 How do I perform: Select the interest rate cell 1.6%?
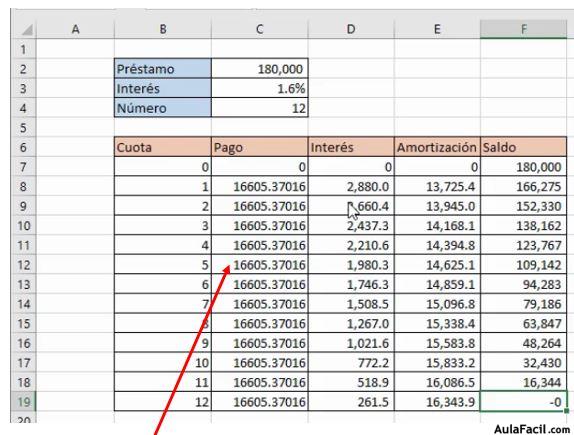(x=260, y=88)
